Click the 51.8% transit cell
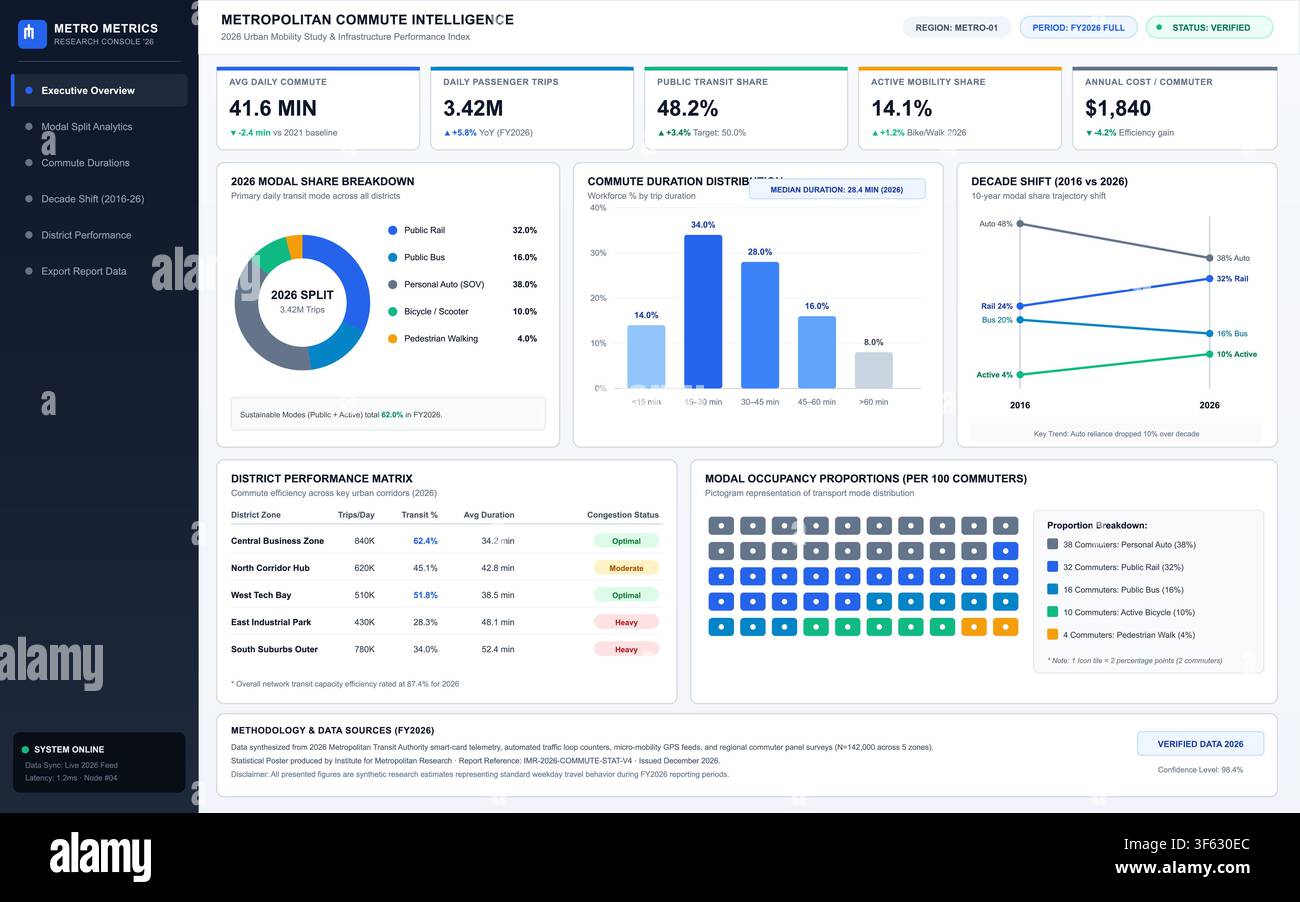The image size is (1300, 902). tap(425, 595)
